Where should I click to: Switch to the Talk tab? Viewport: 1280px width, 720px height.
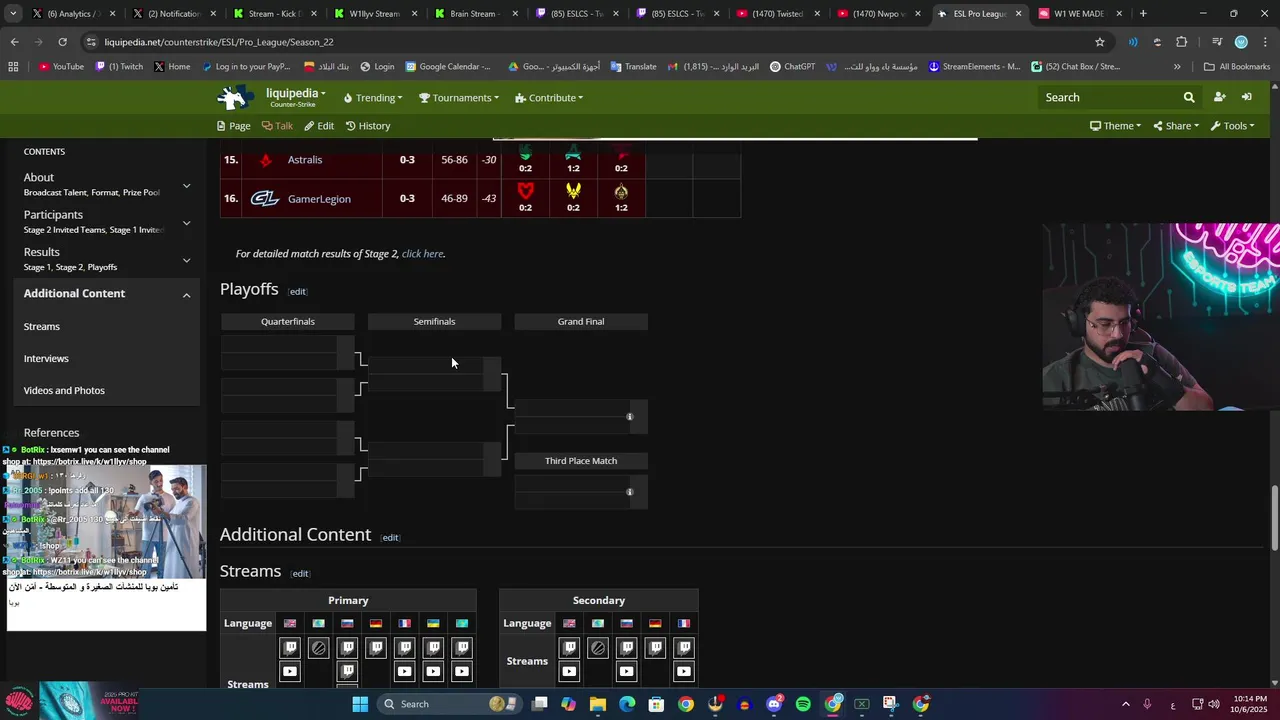[x=277, y=126]
